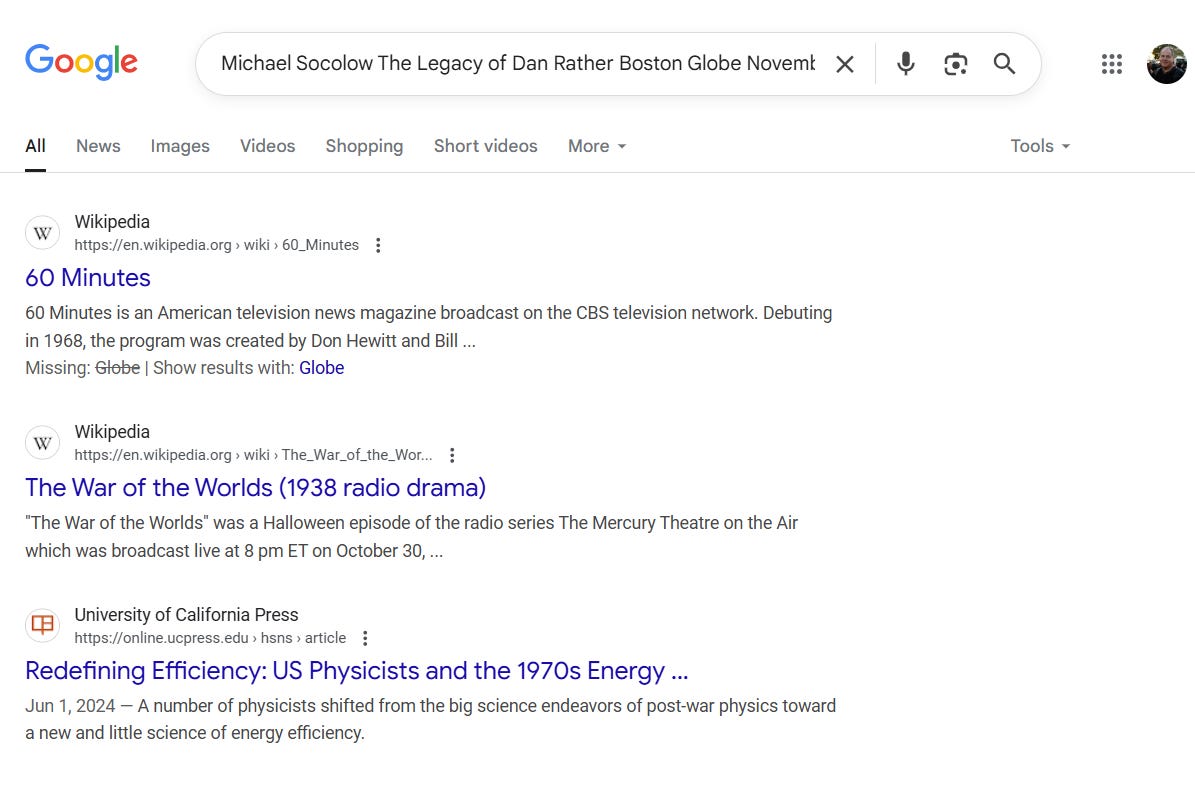Switch to the Images tab
1195x785 pixels.
point(180,146)
